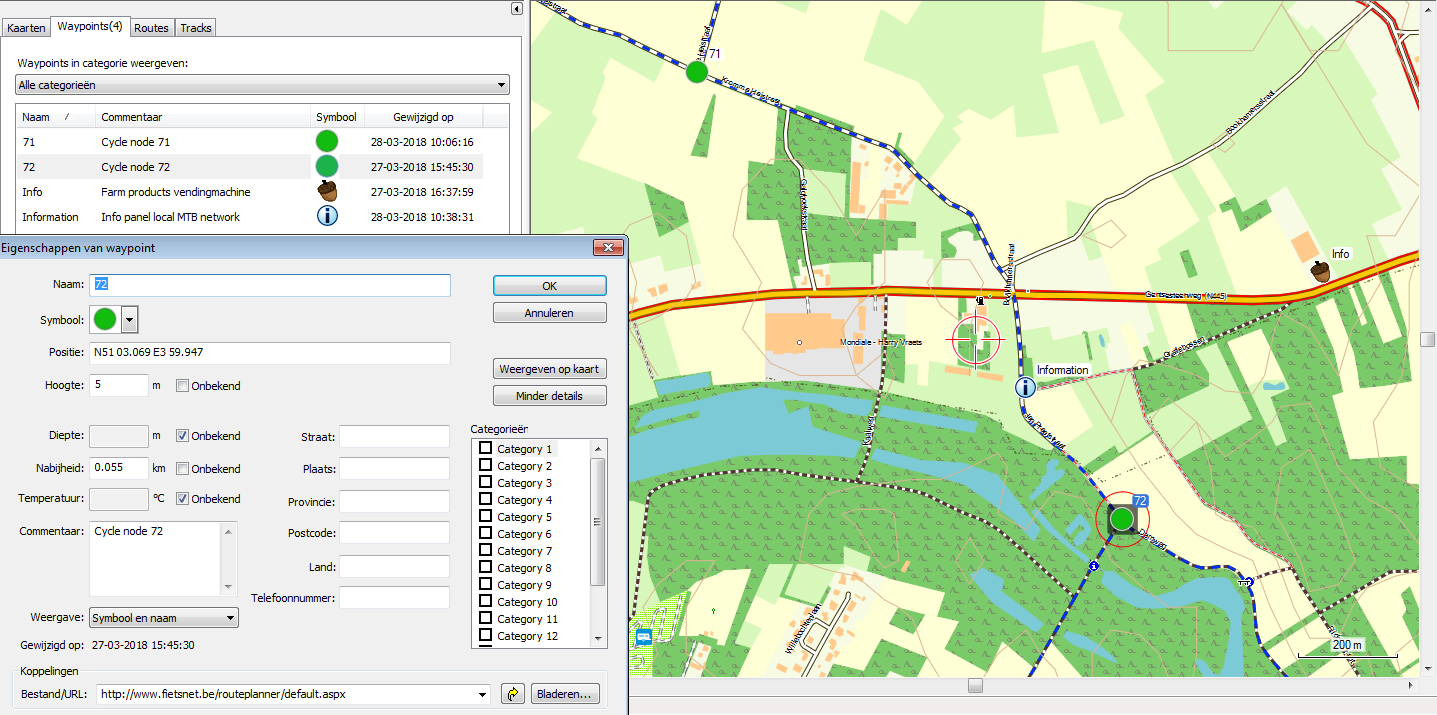Click the Minder details button
This screenshot has width=1437, height=715.
549,396
